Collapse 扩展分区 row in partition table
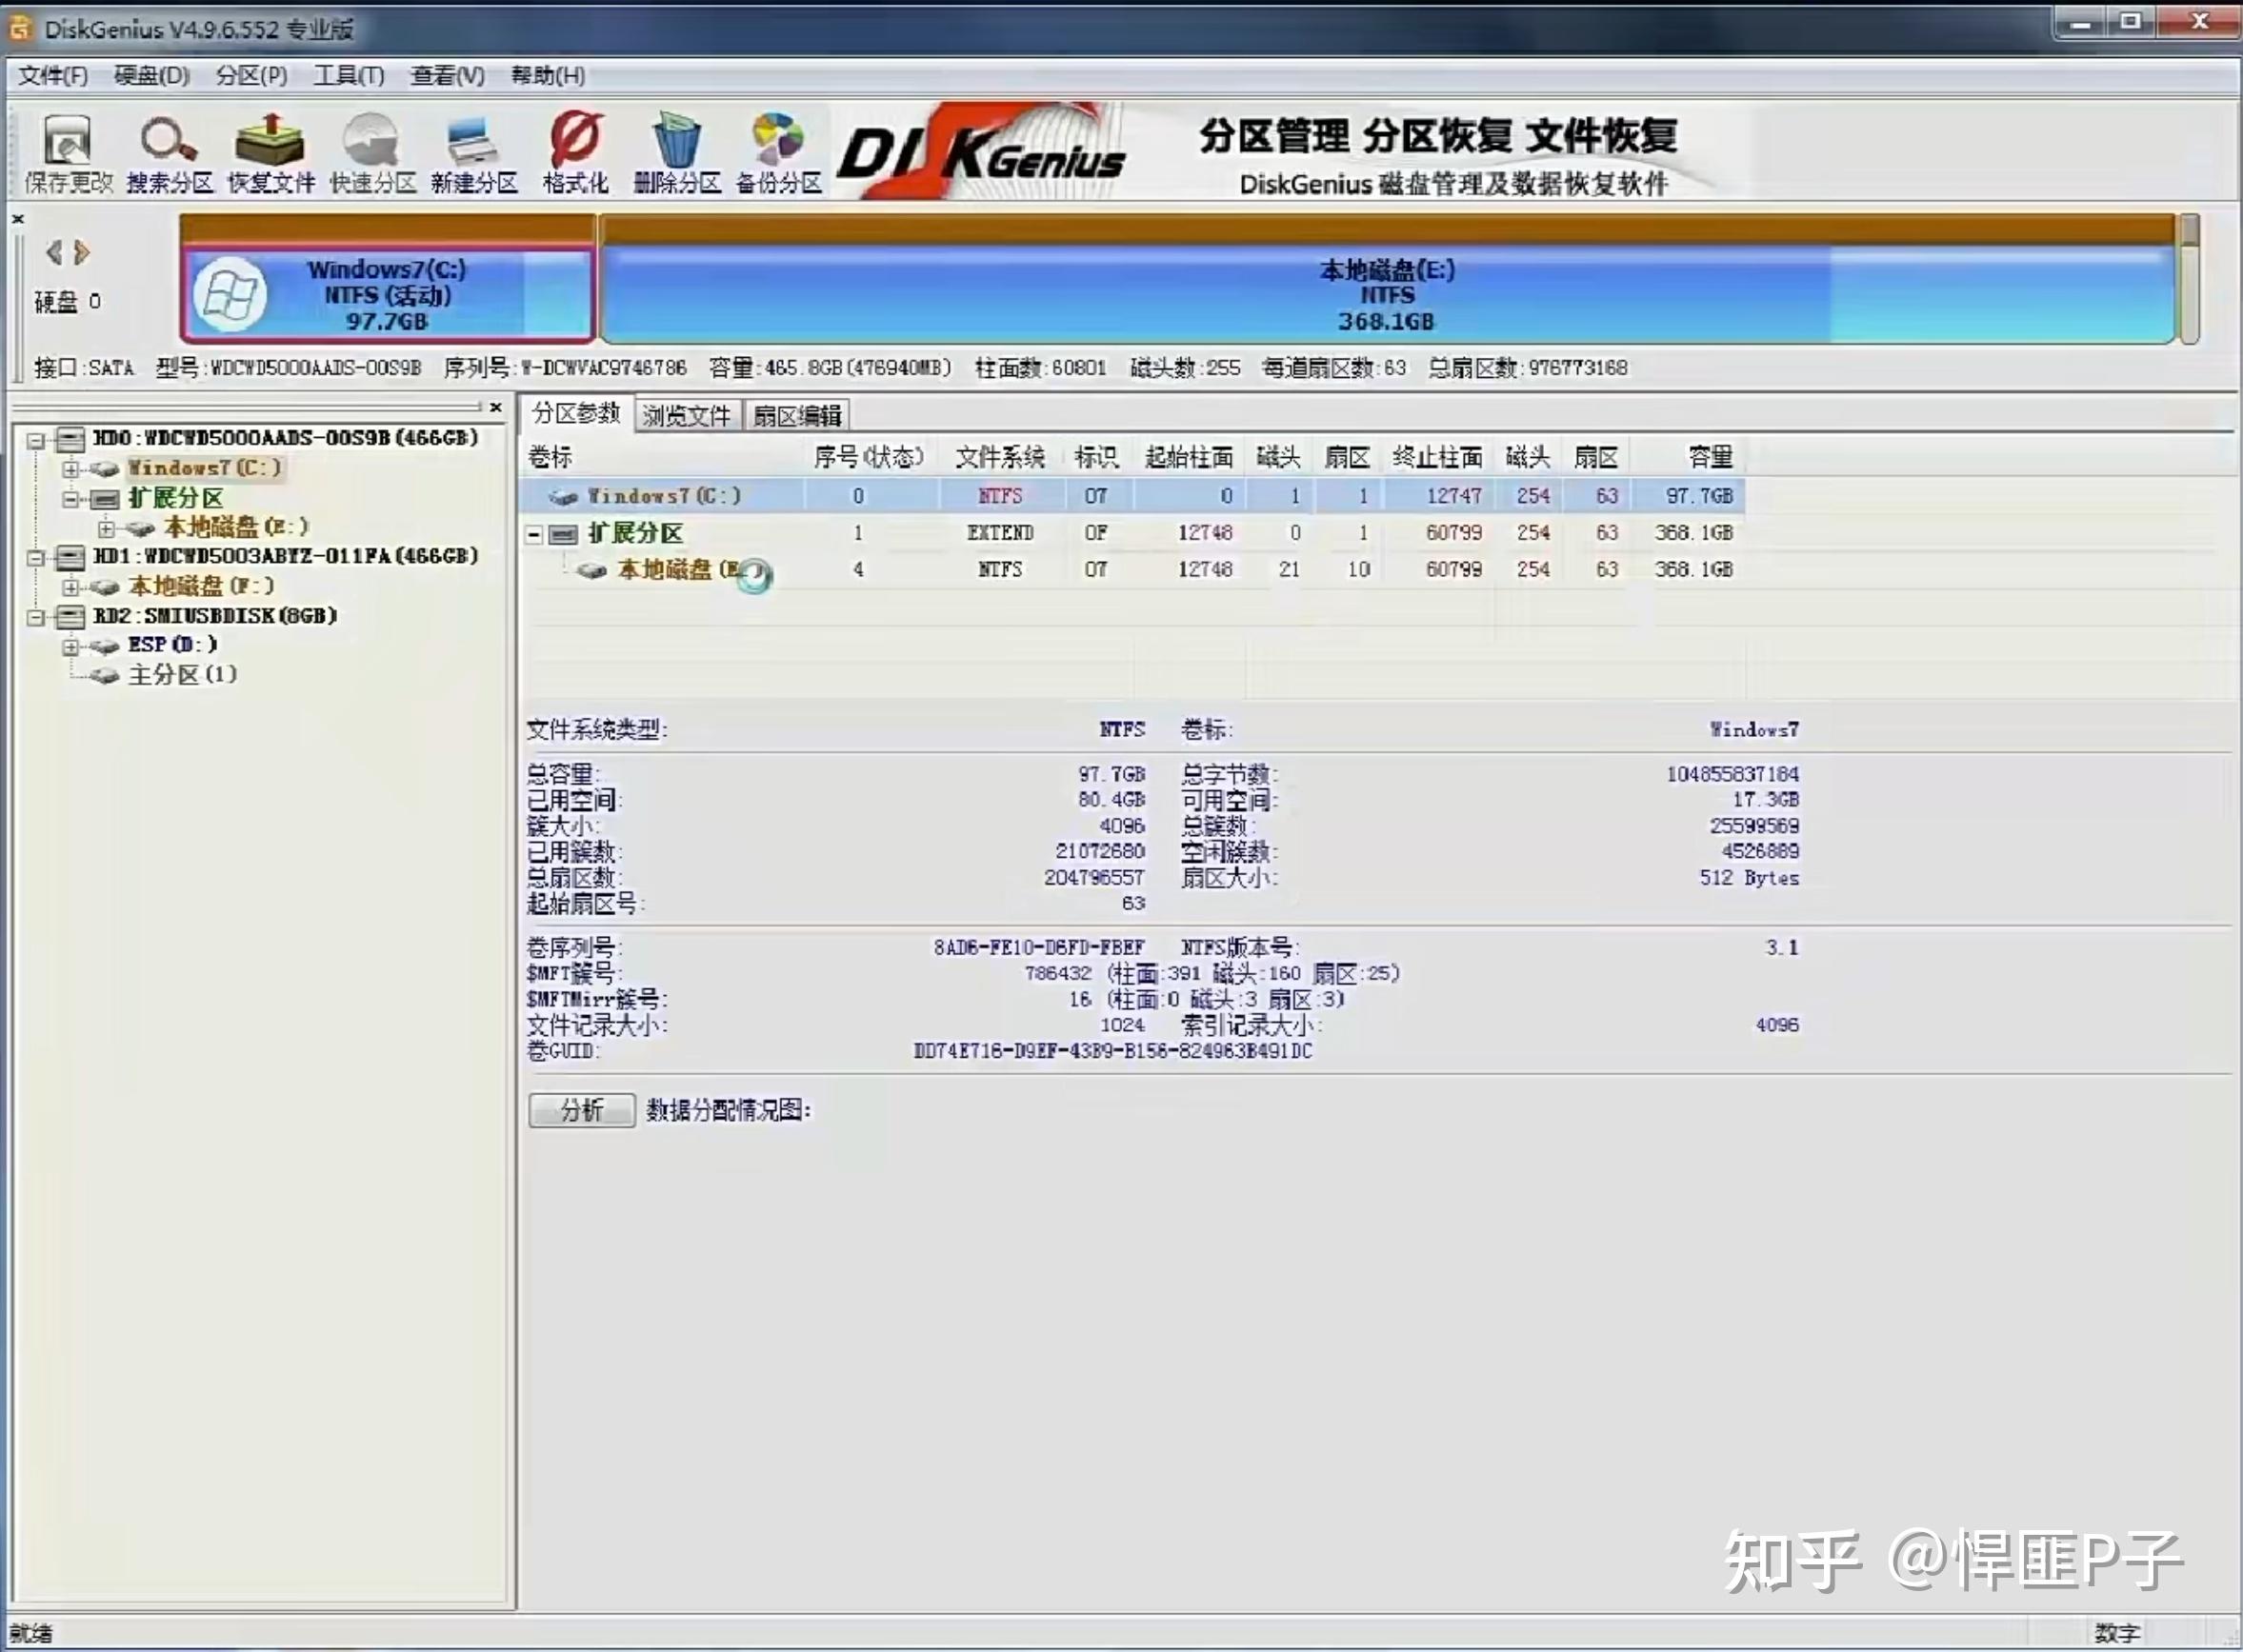 click(x=535, y=534)
